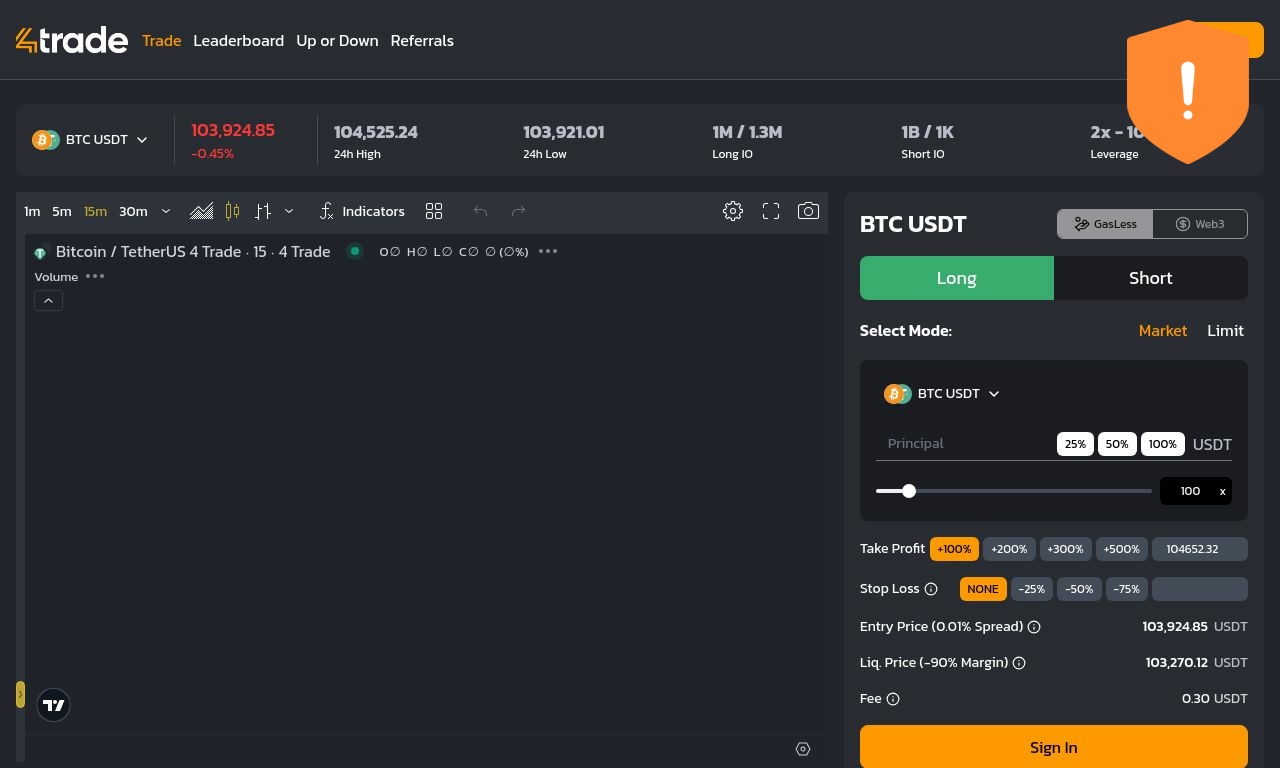Open more options next to the Volume label

pyautogui.click(x=95, y=276)
